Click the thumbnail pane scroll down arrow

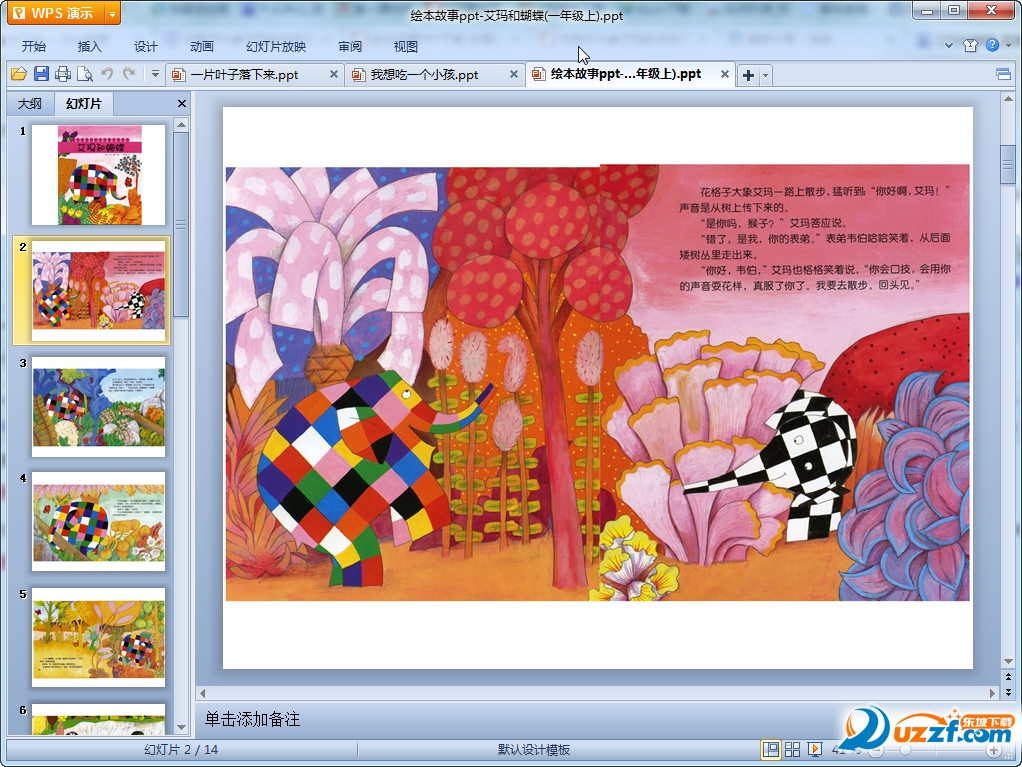(x=182, y=727)
